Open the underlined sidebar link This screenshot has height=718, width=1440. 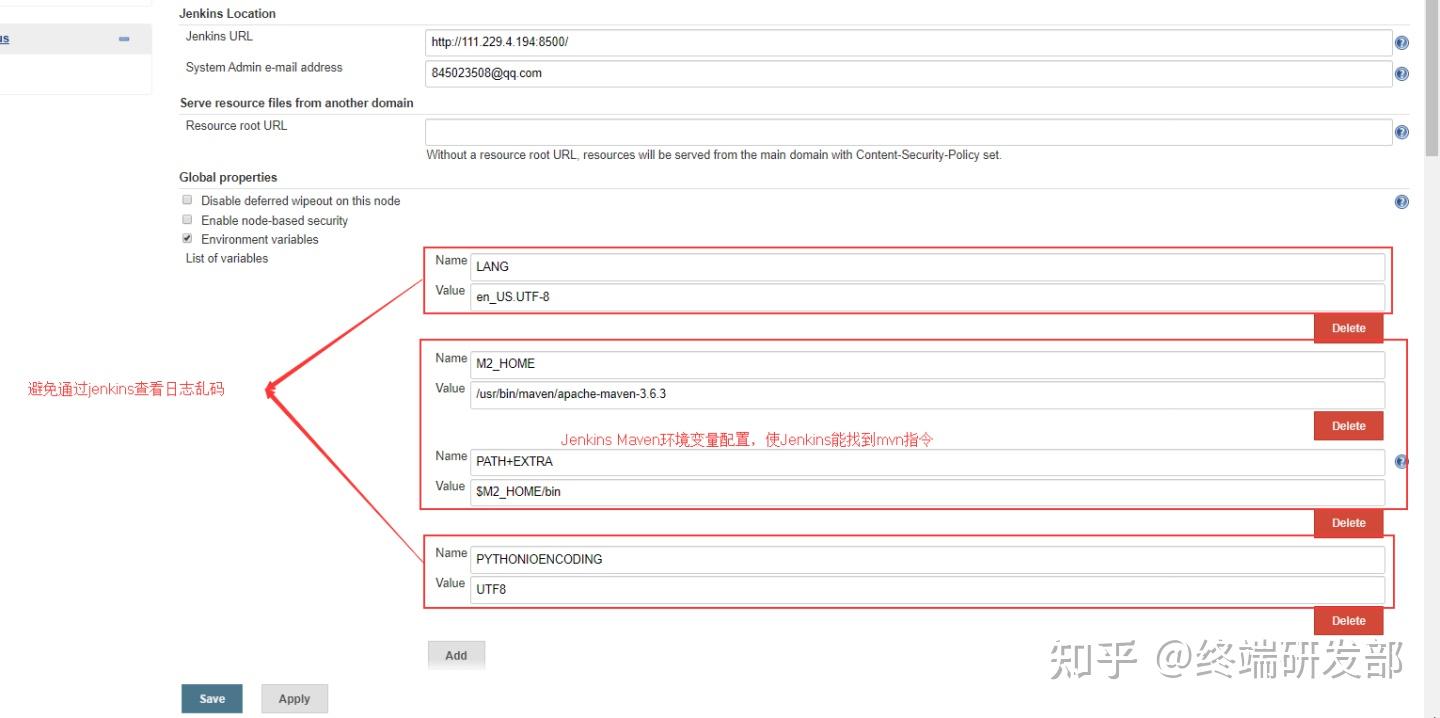click(x=5, y=38)
